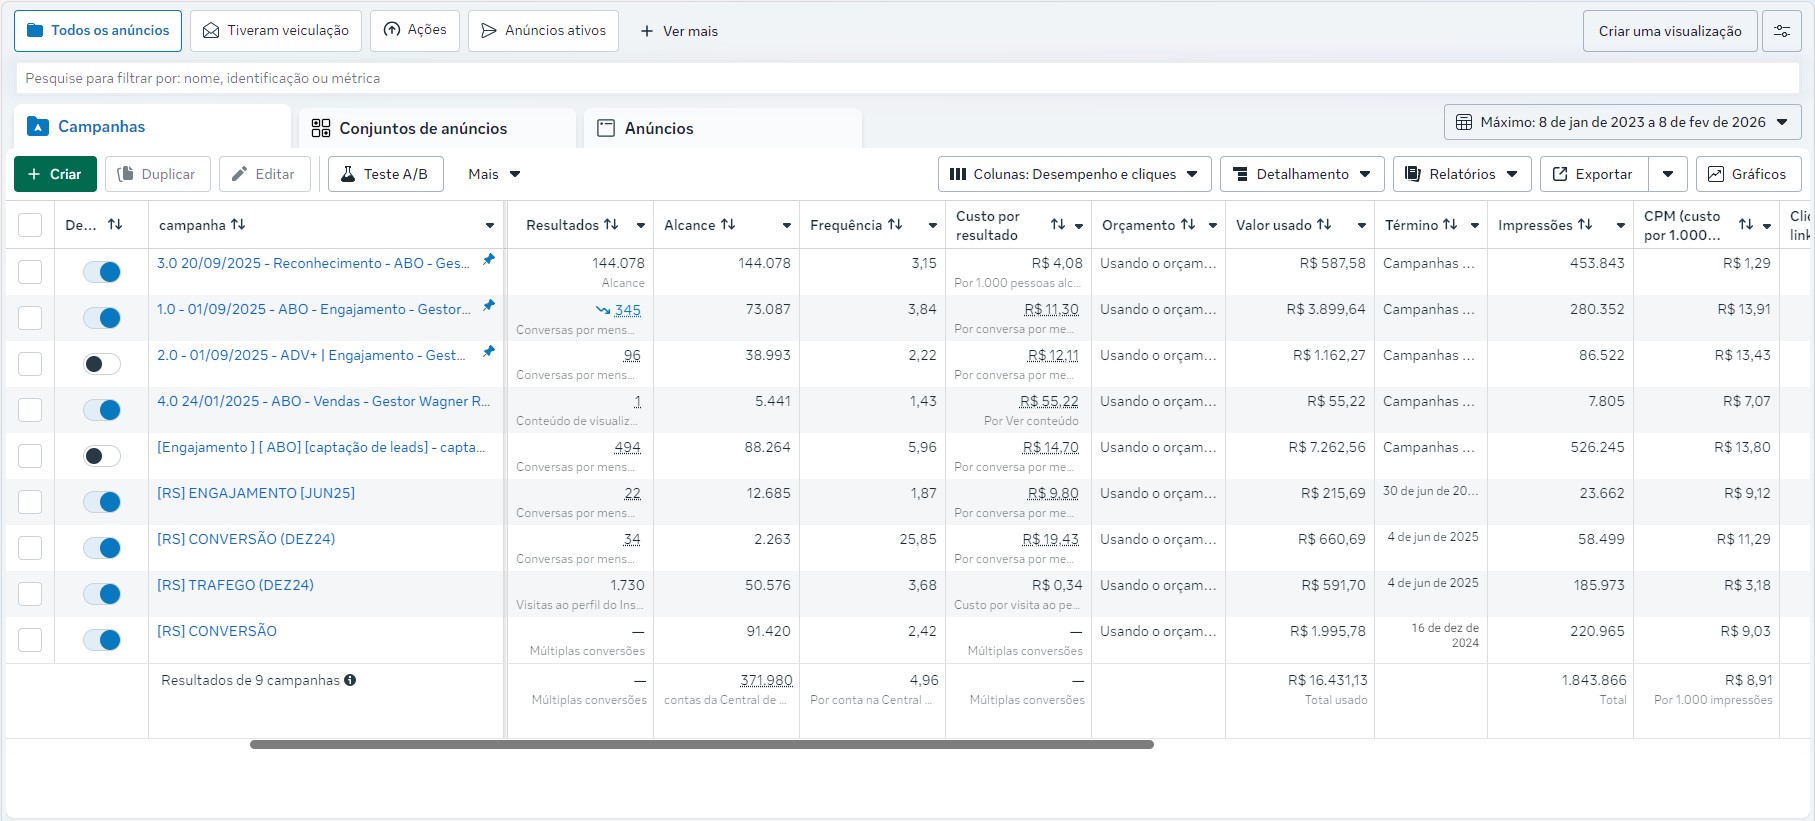This screenshot has width=1815, height=821.
Task: Click the sort arrows on the Frequência column
Action: 895,225
